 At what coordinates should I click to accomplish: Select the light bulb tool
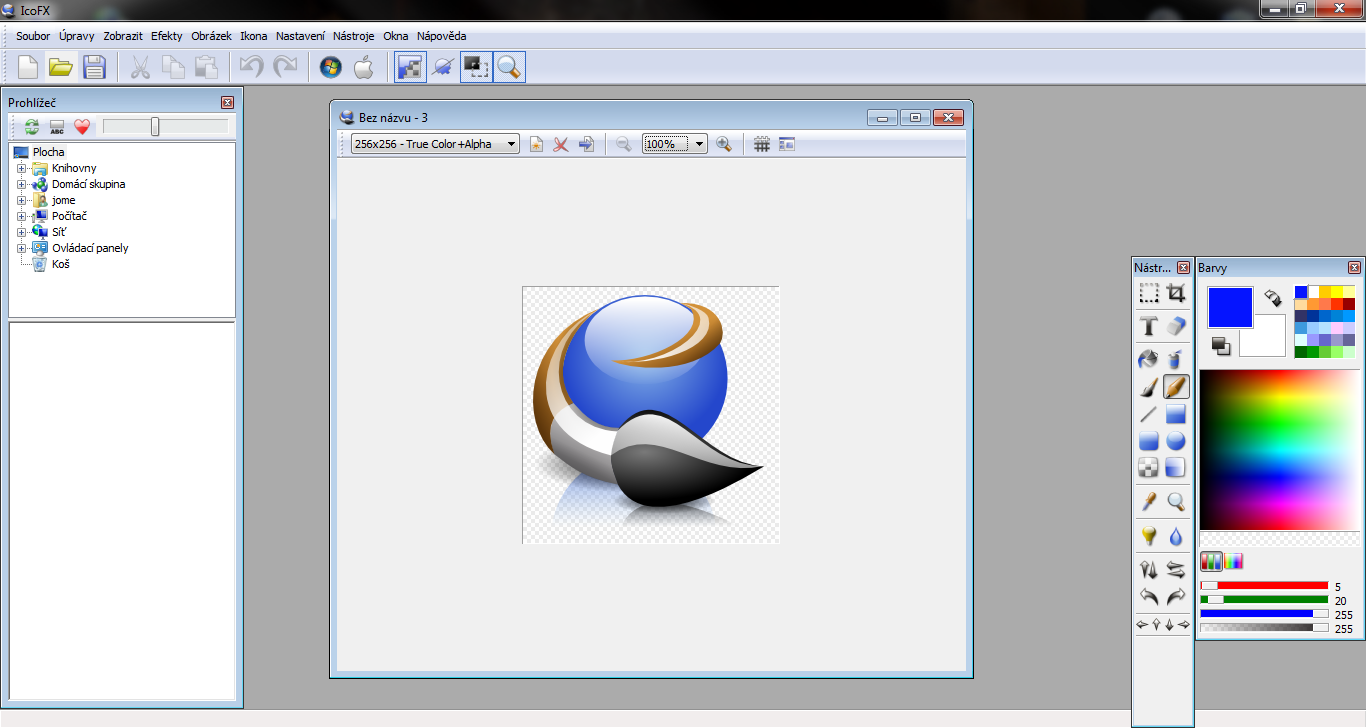[x=1149, y=537]
